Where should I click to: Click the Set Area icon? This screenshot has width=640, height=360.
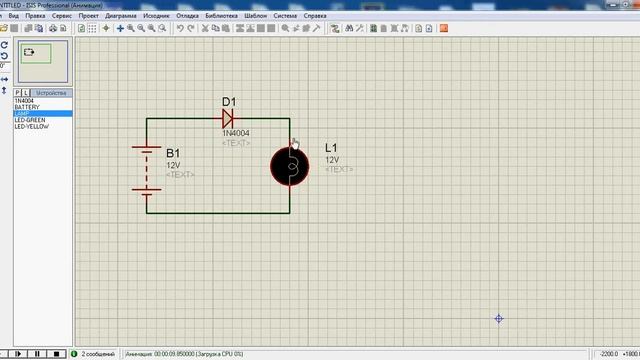63,28
